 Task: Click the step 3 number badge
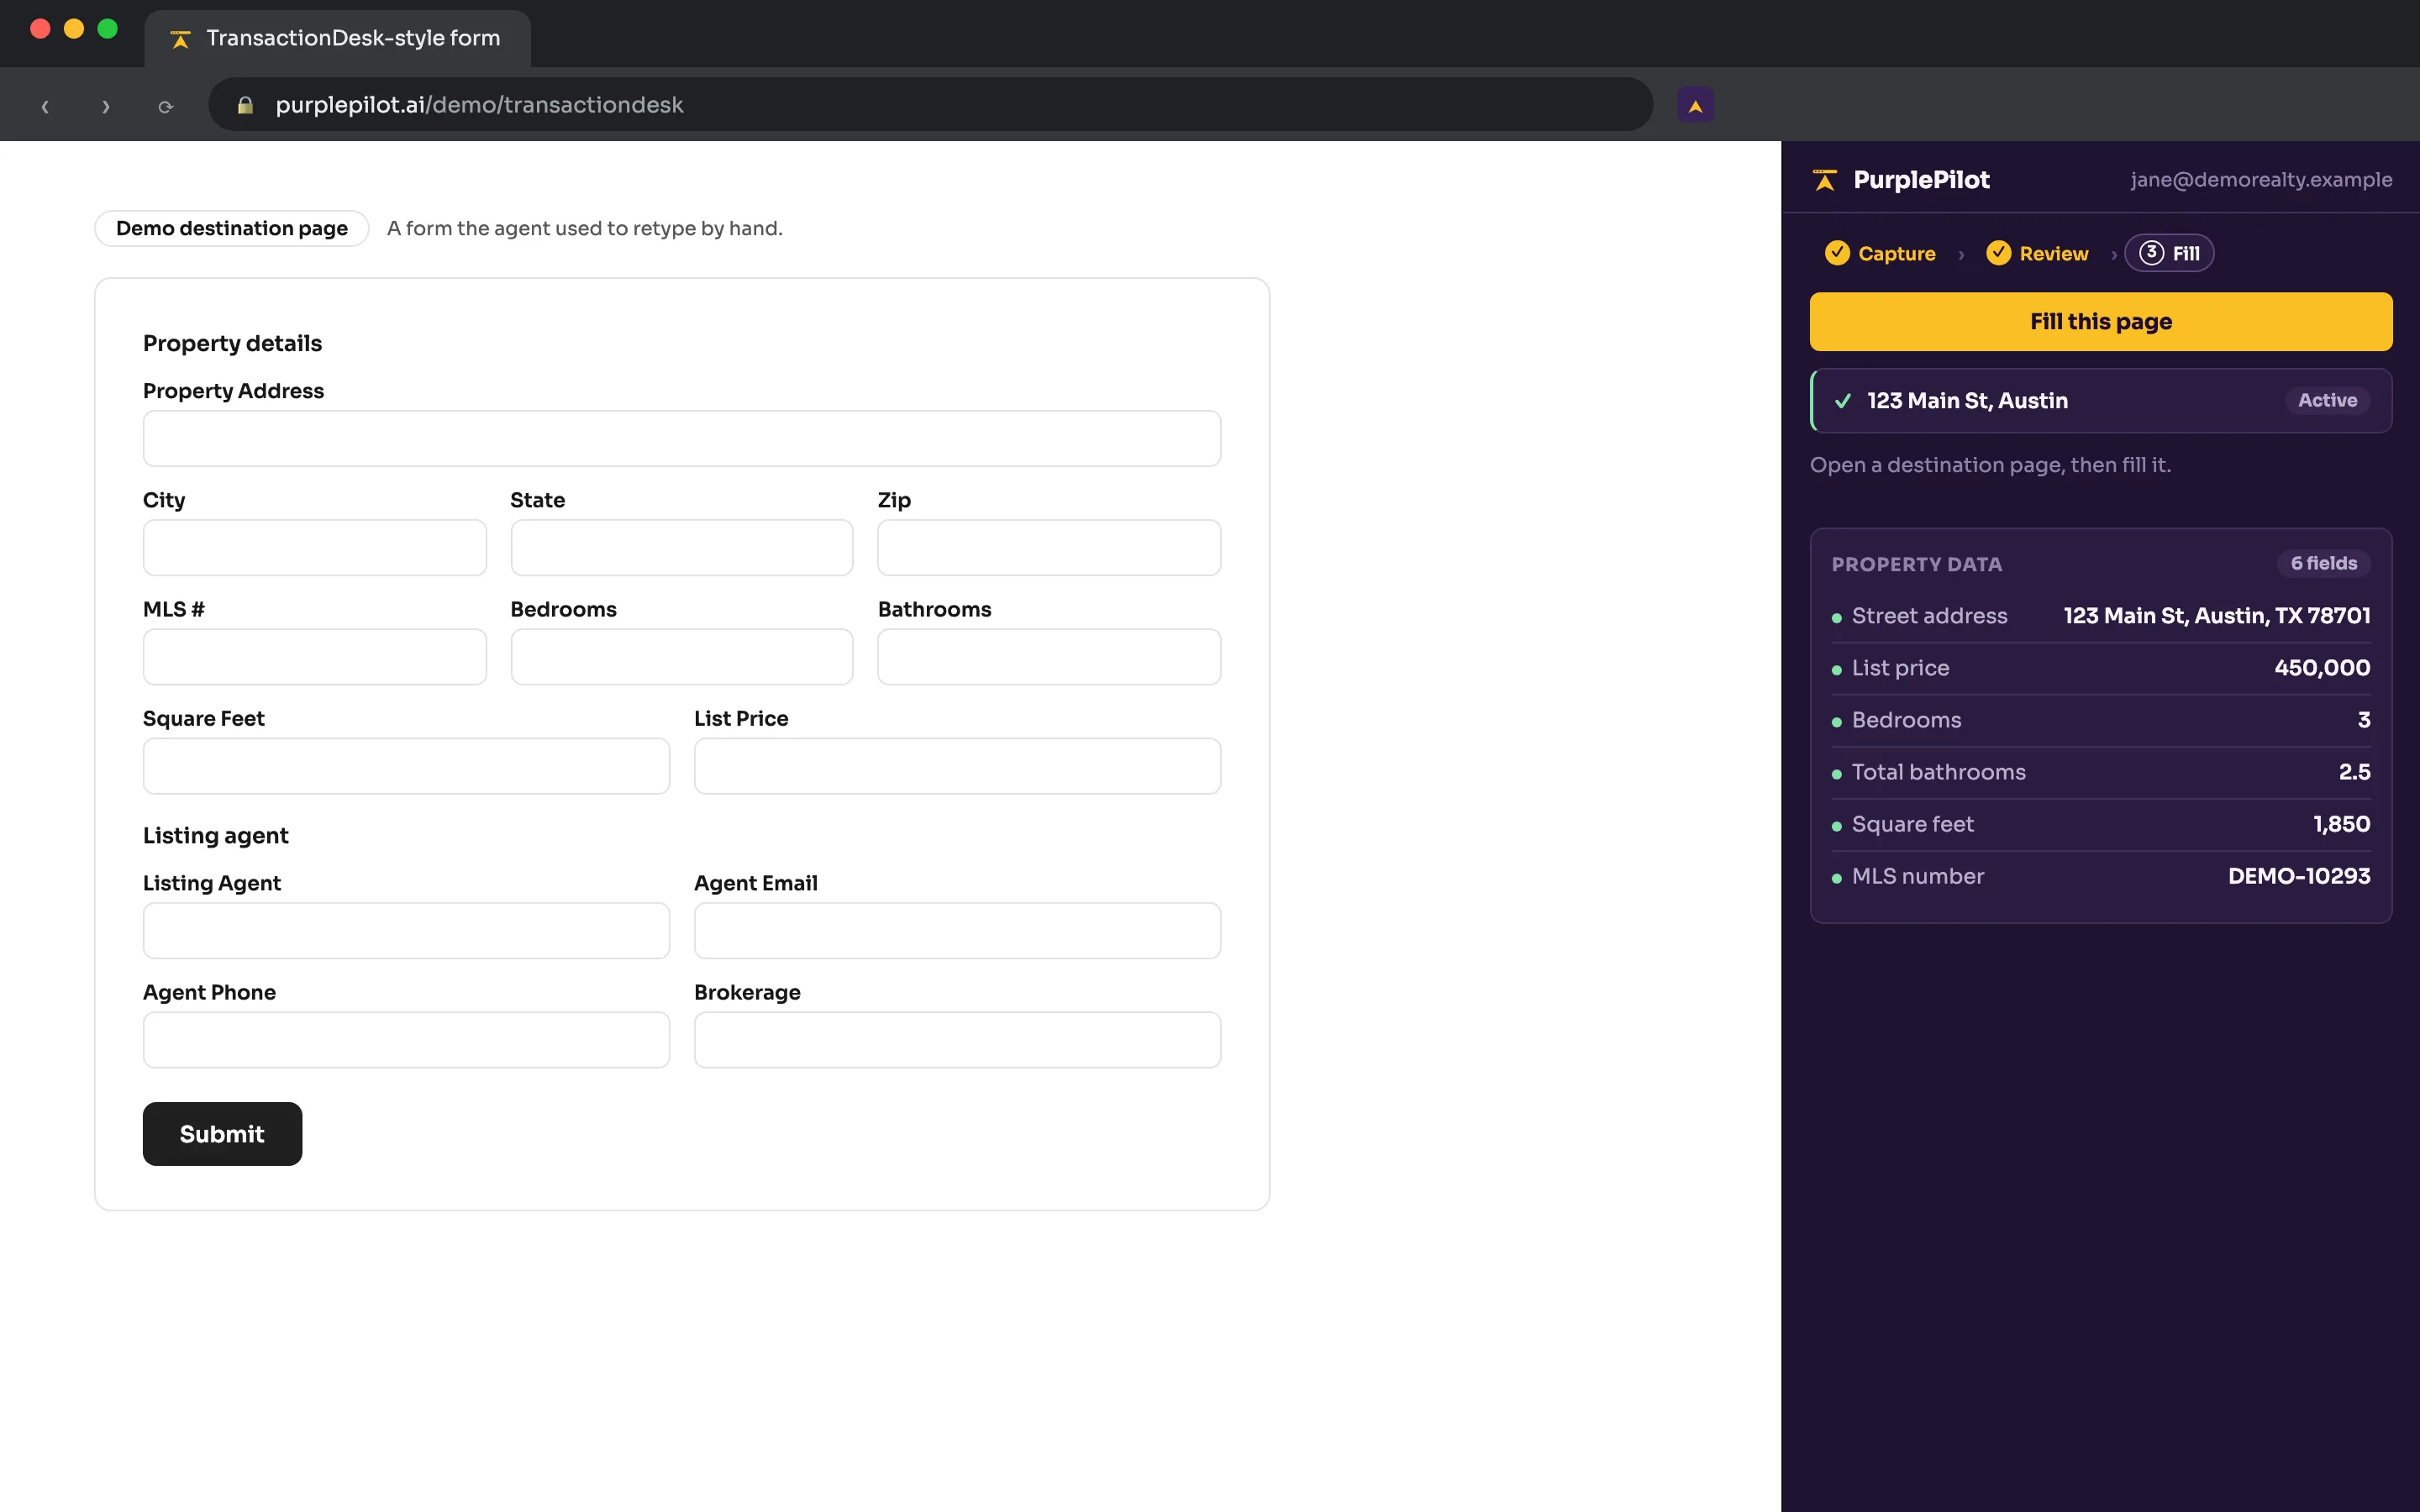2151,253
